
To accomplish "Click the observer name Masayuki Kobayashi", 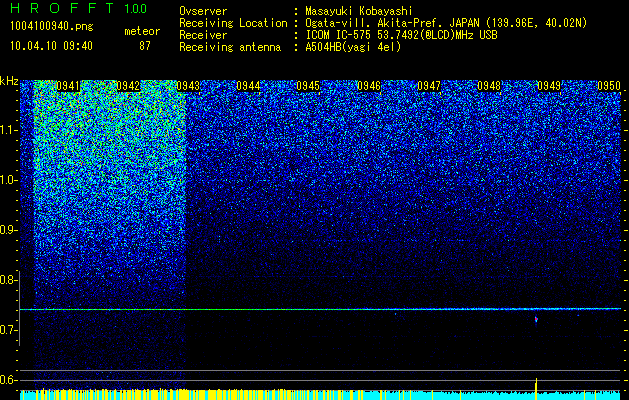I will (x=359, y=11).
